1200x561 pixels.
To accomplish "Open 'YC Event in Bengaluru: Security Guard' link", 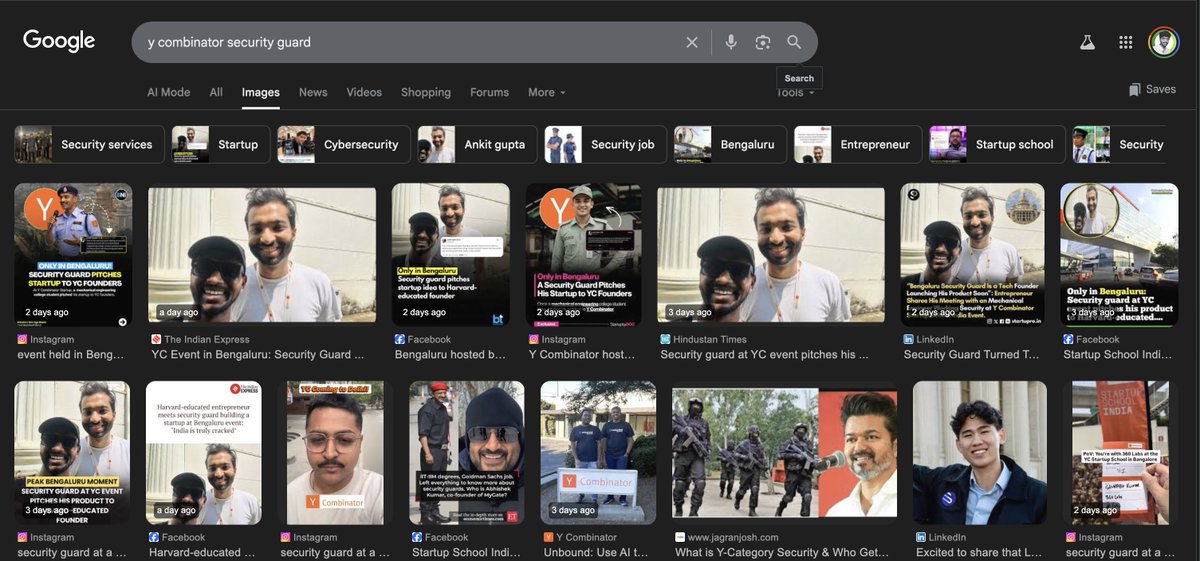I will point(257,355).
